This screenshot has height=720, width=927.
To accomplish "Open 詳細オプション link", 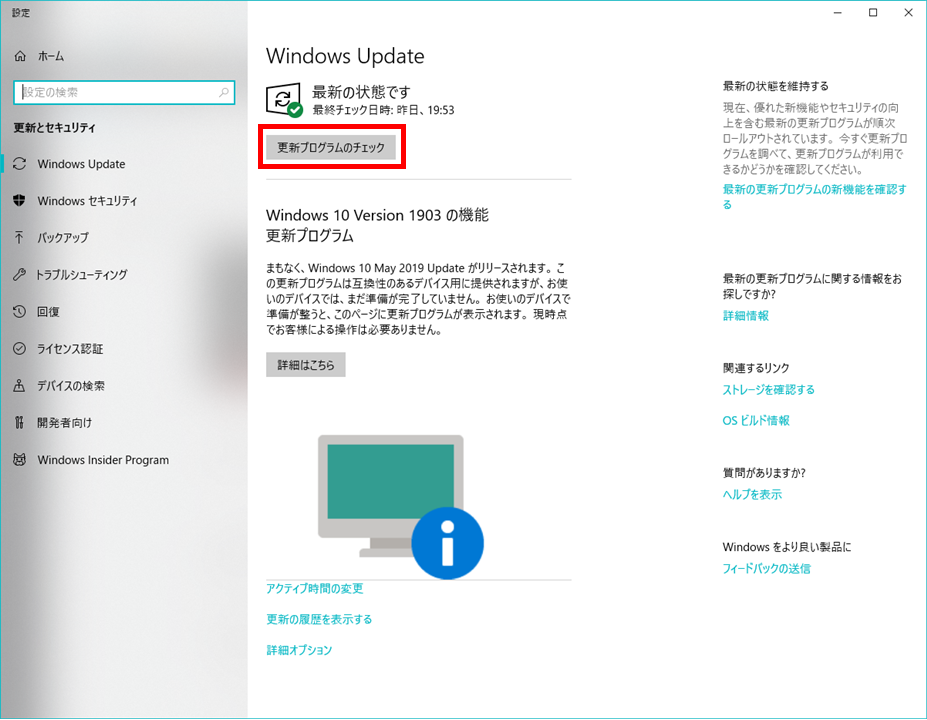I will point(299,650).
